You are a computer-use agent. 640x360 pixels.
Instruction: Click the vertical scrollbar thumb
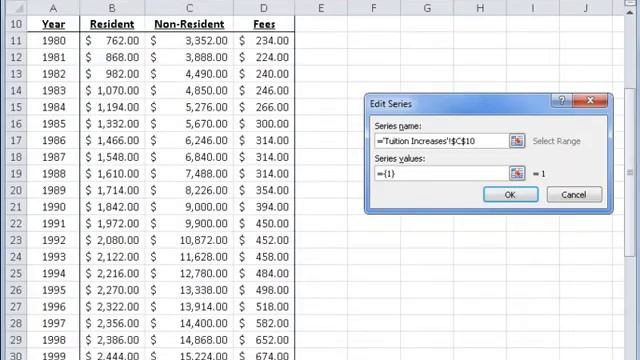[x=630, y=171]
